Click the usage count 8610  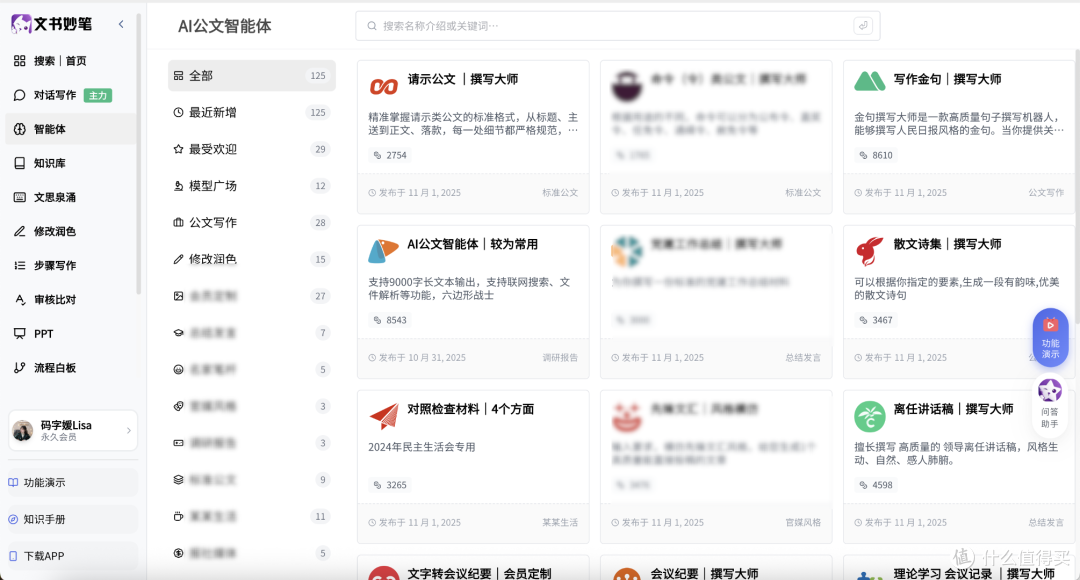[x=875, y=156]
